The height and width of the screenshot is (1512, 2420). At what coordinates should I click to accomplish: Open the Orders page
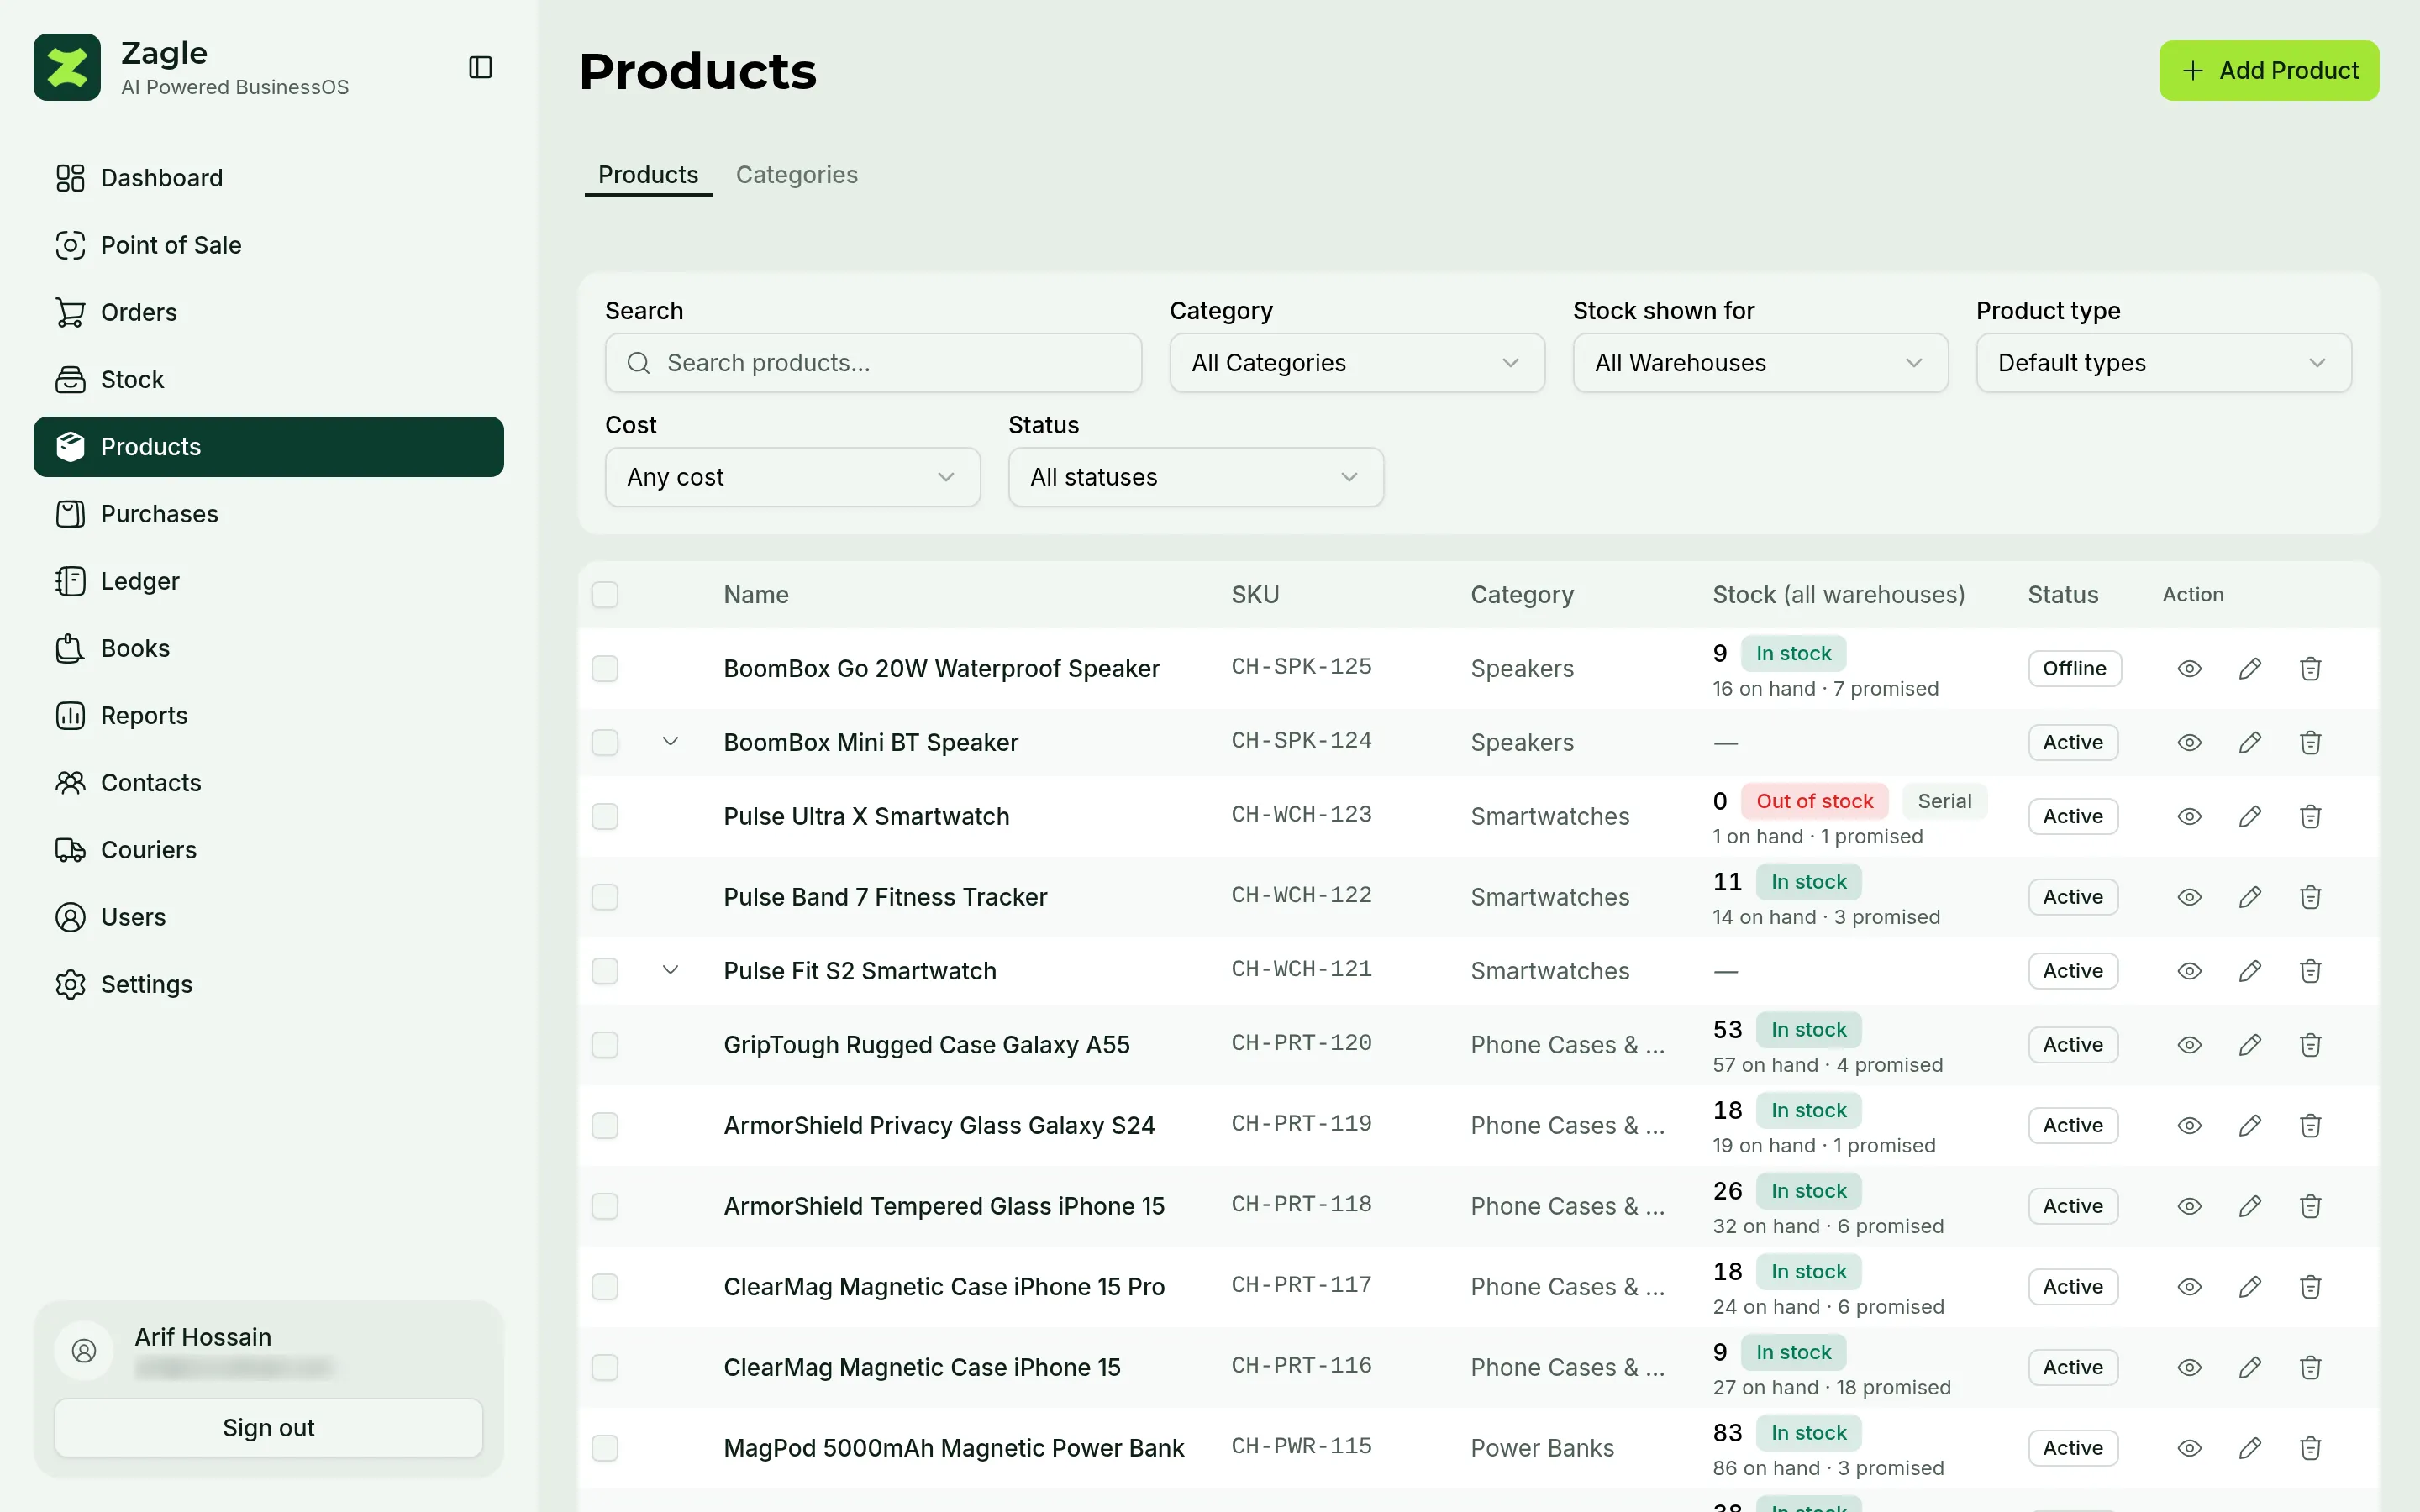tap(268, 312)
